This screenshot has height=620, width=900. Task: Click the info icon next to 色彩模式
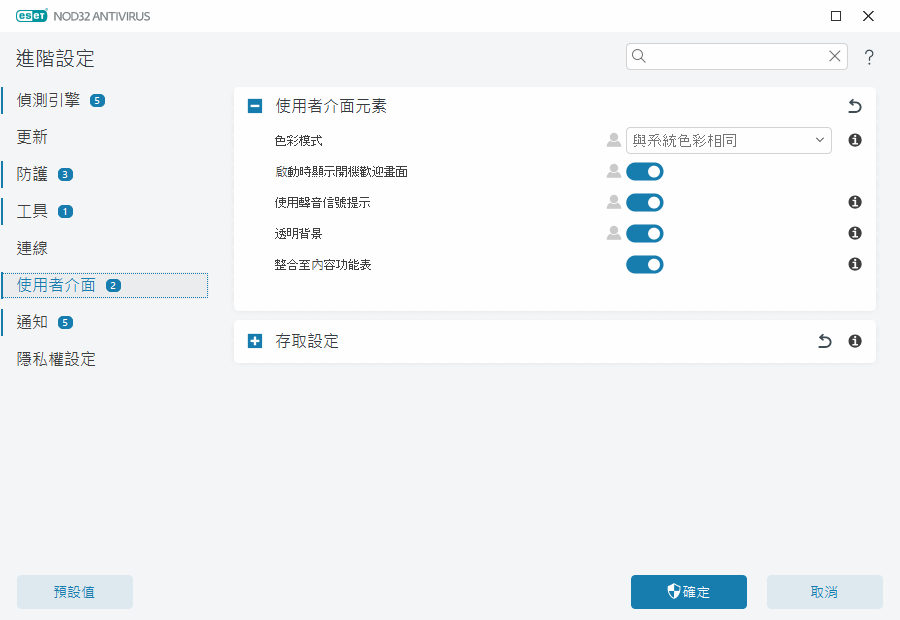coord(854,140)
